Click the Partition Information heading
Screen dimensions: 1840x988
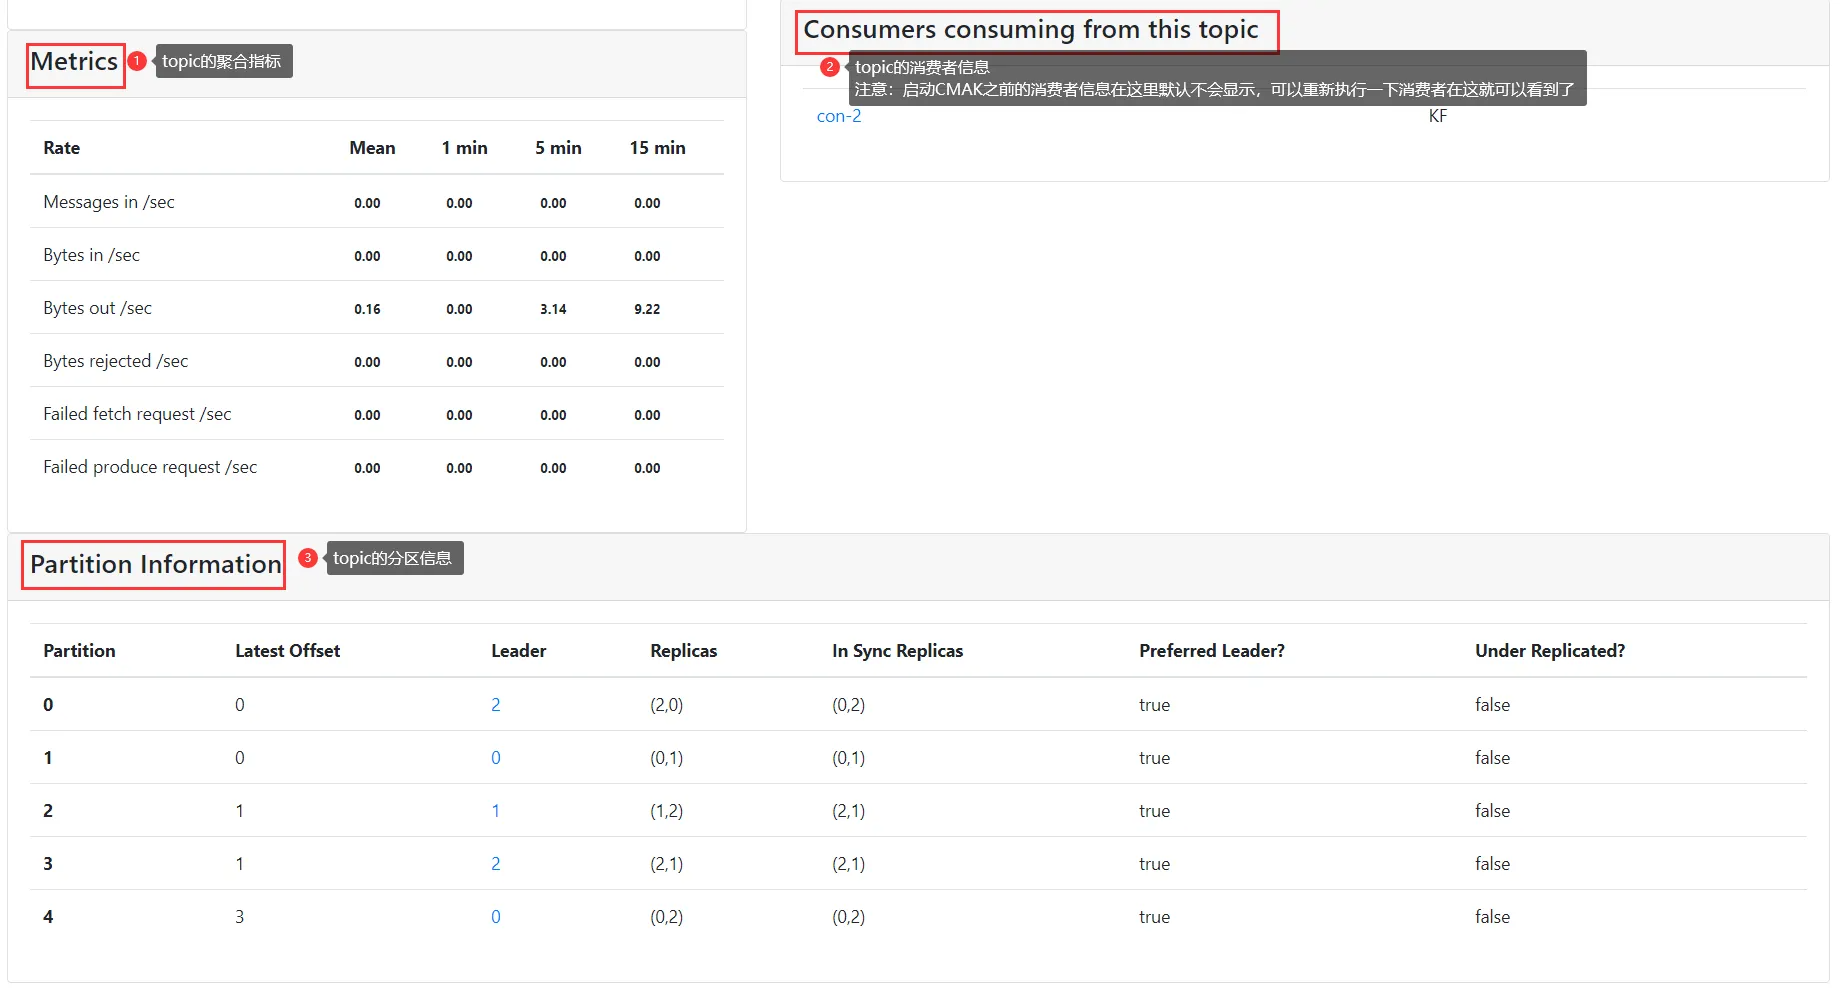[x=156, y=565]
